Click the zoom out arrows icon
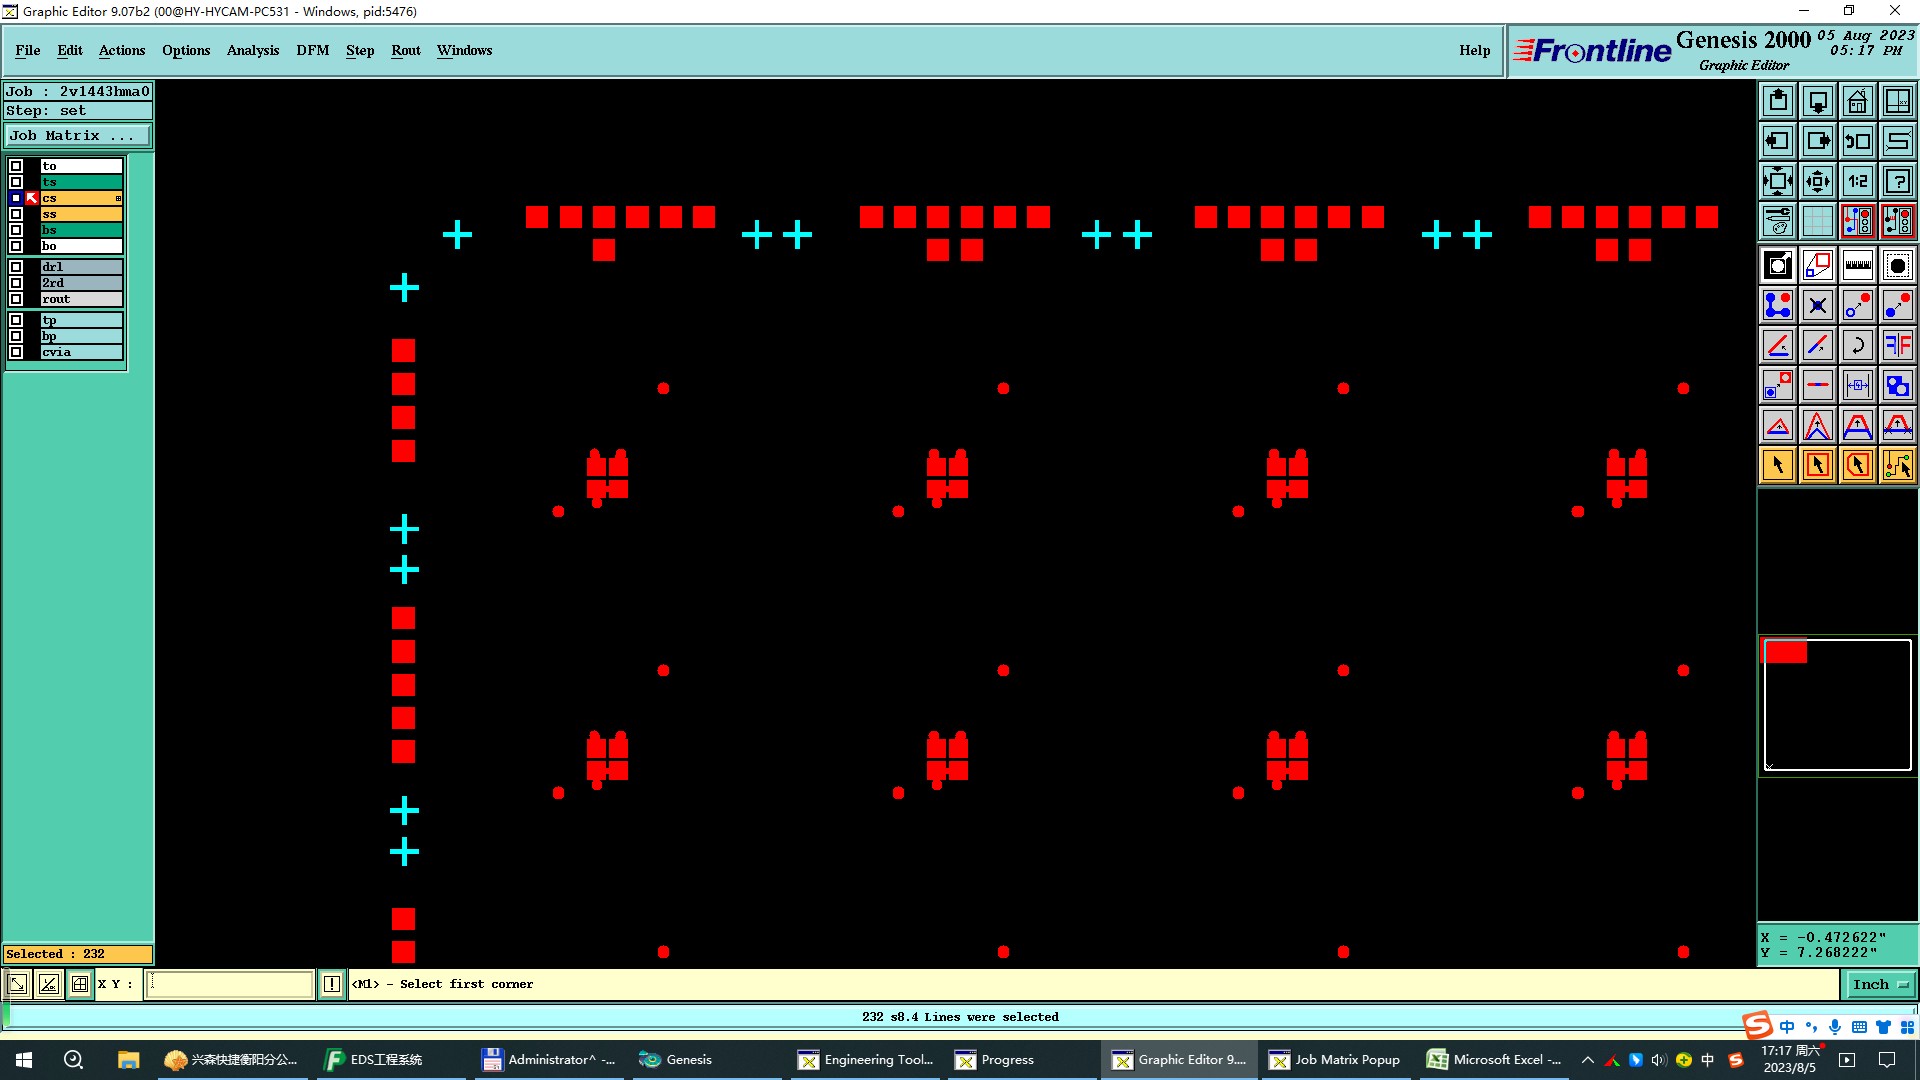1920x1080 pixels. (1778, 181)
